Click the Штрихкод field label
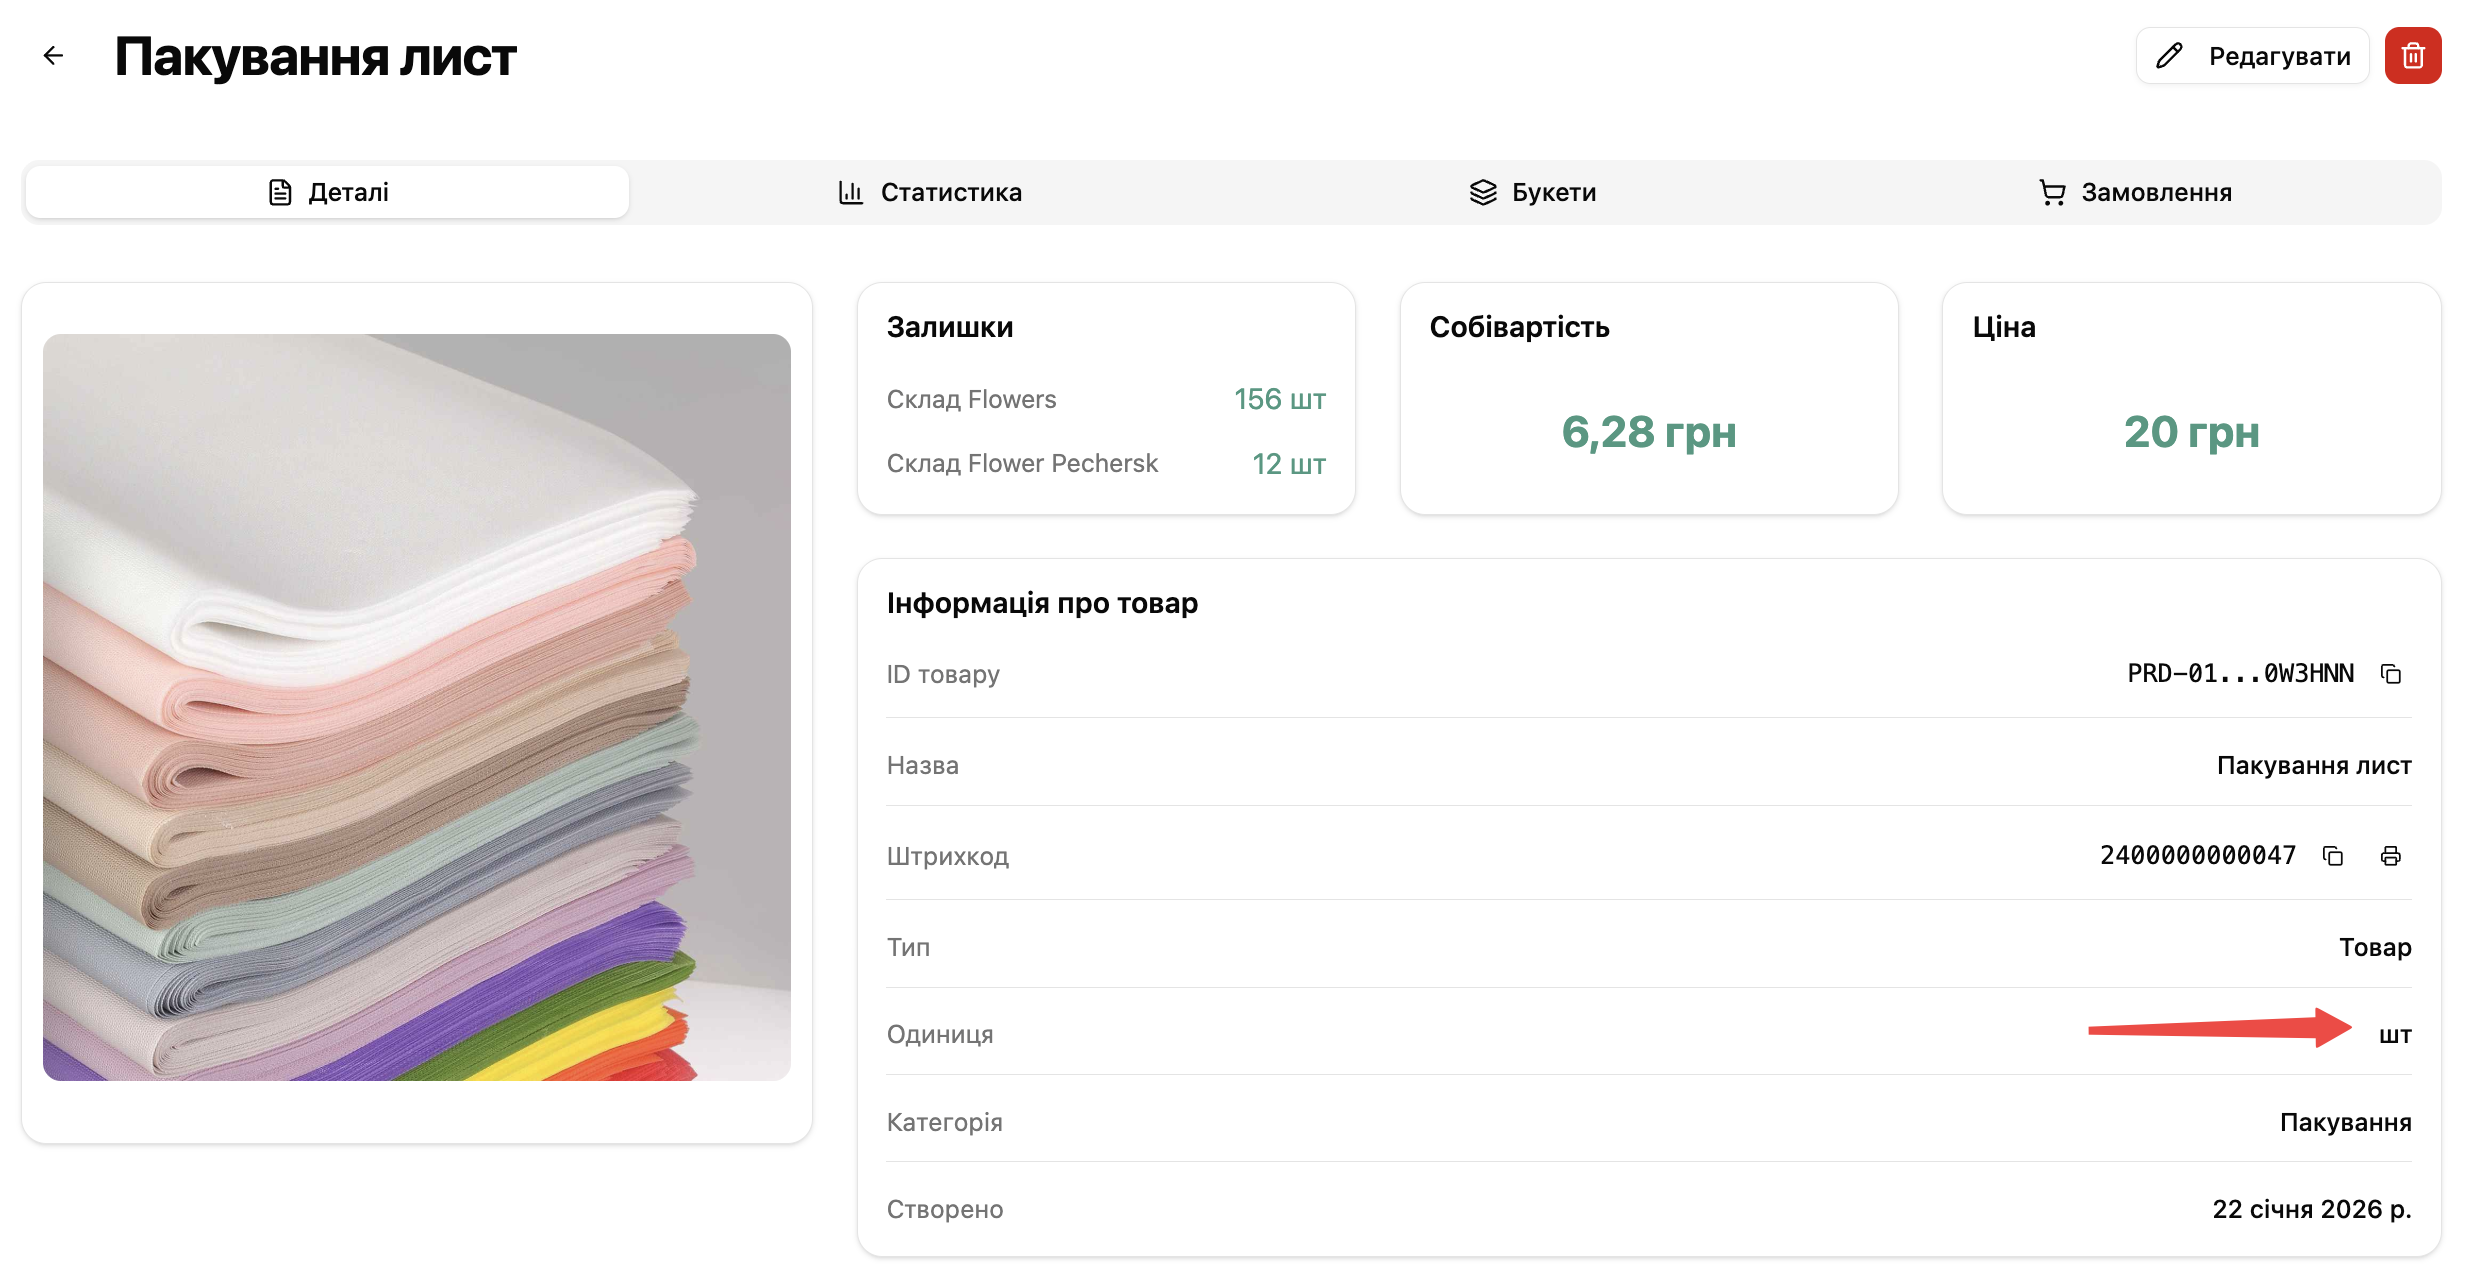 pyautogui.click(x=948, y=856)
